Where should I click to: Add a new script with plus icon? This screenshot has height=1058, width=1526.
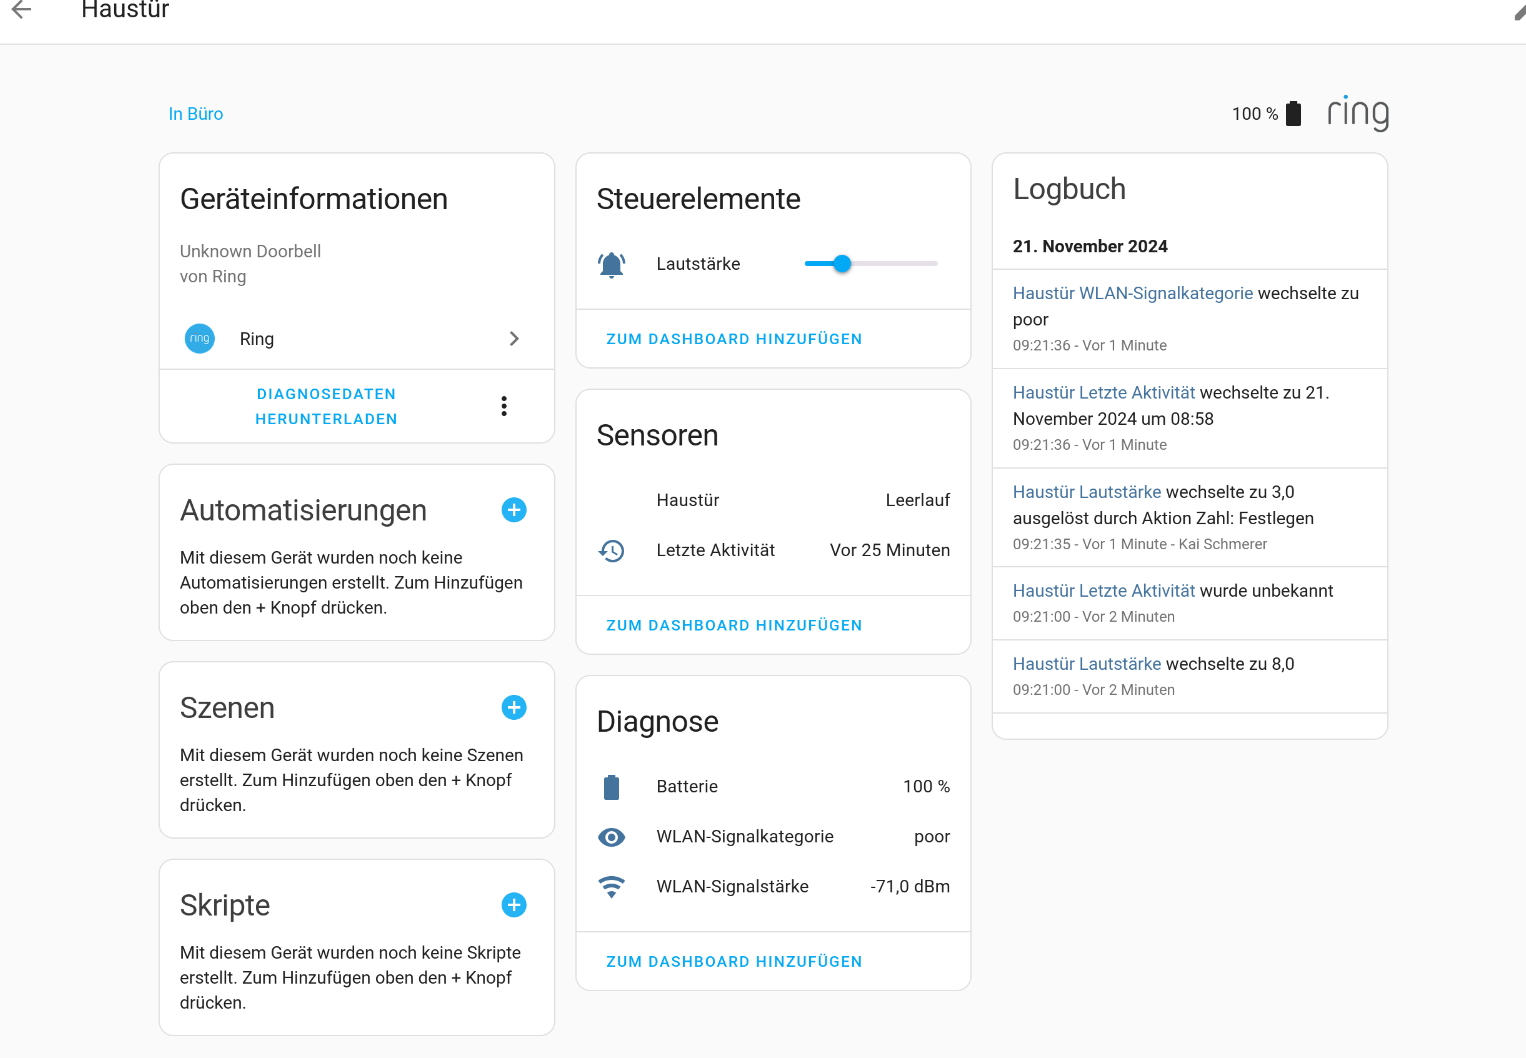[x=514, y=905]
